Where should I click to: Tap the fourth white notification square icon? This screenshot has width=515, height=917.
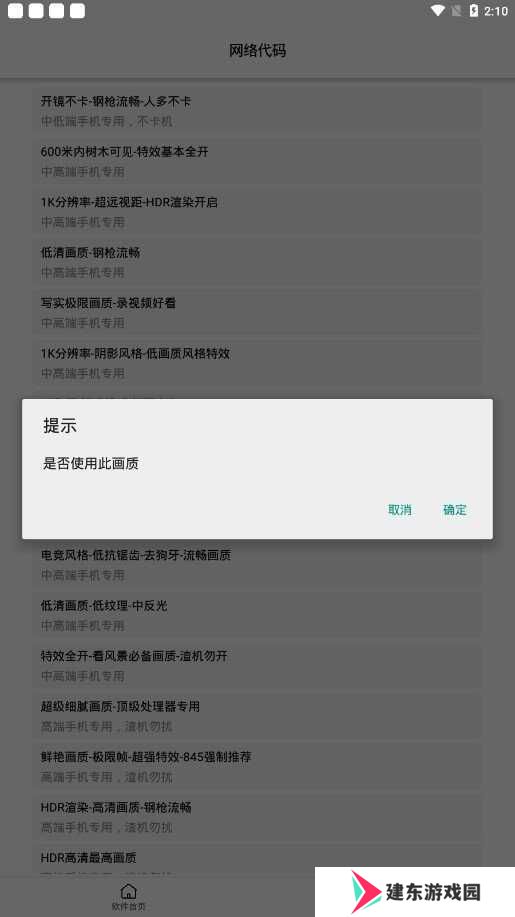pos(77,11)
